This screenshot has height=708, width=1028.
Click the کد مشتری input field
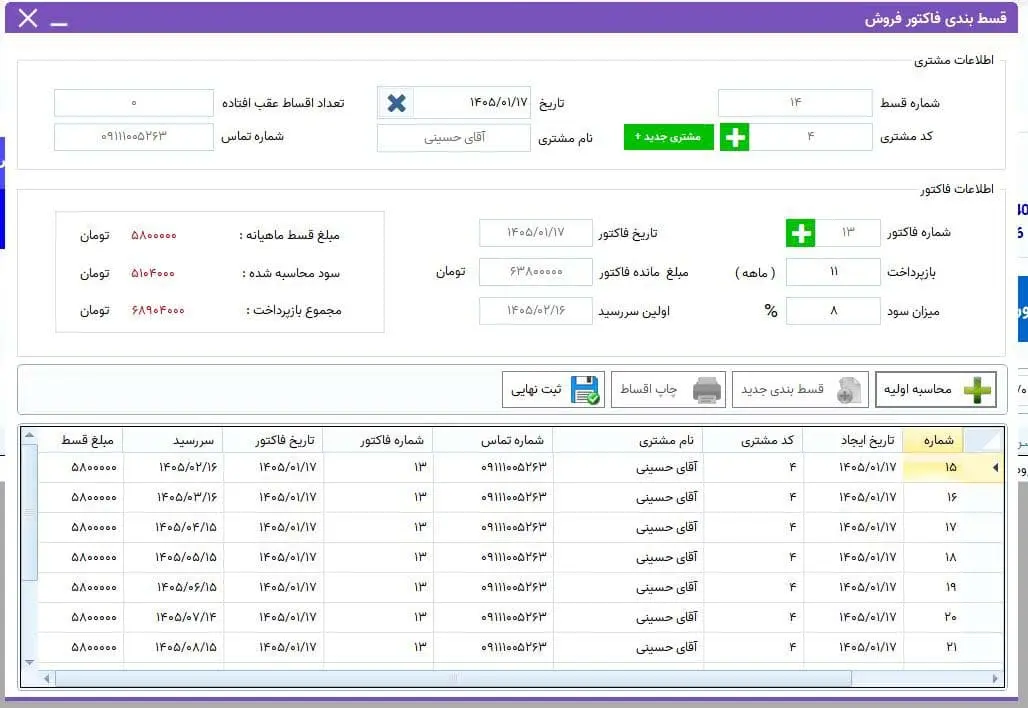tap(810, 136)
